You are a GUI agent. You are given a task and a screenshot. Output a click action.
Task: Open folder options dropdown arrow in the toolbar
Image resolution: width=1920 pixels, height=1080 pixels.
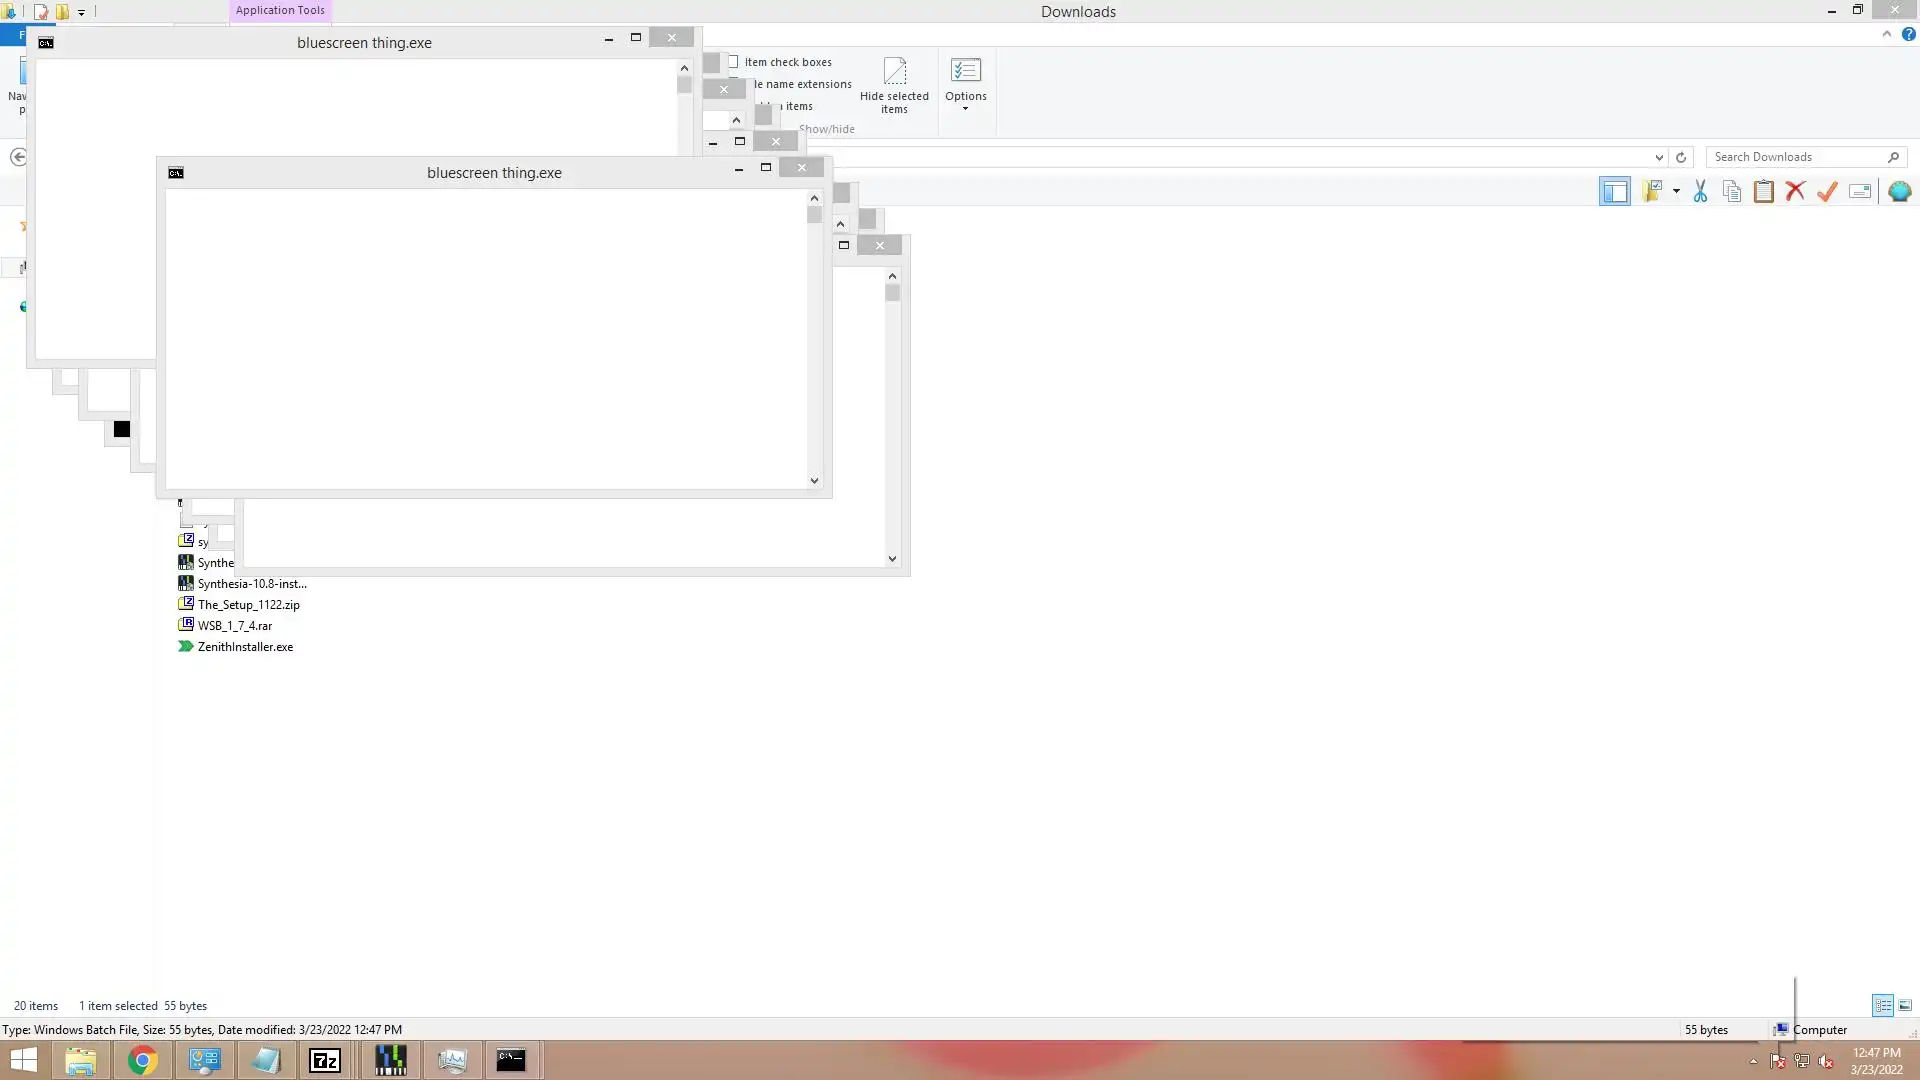click(x=1676, y=191)
